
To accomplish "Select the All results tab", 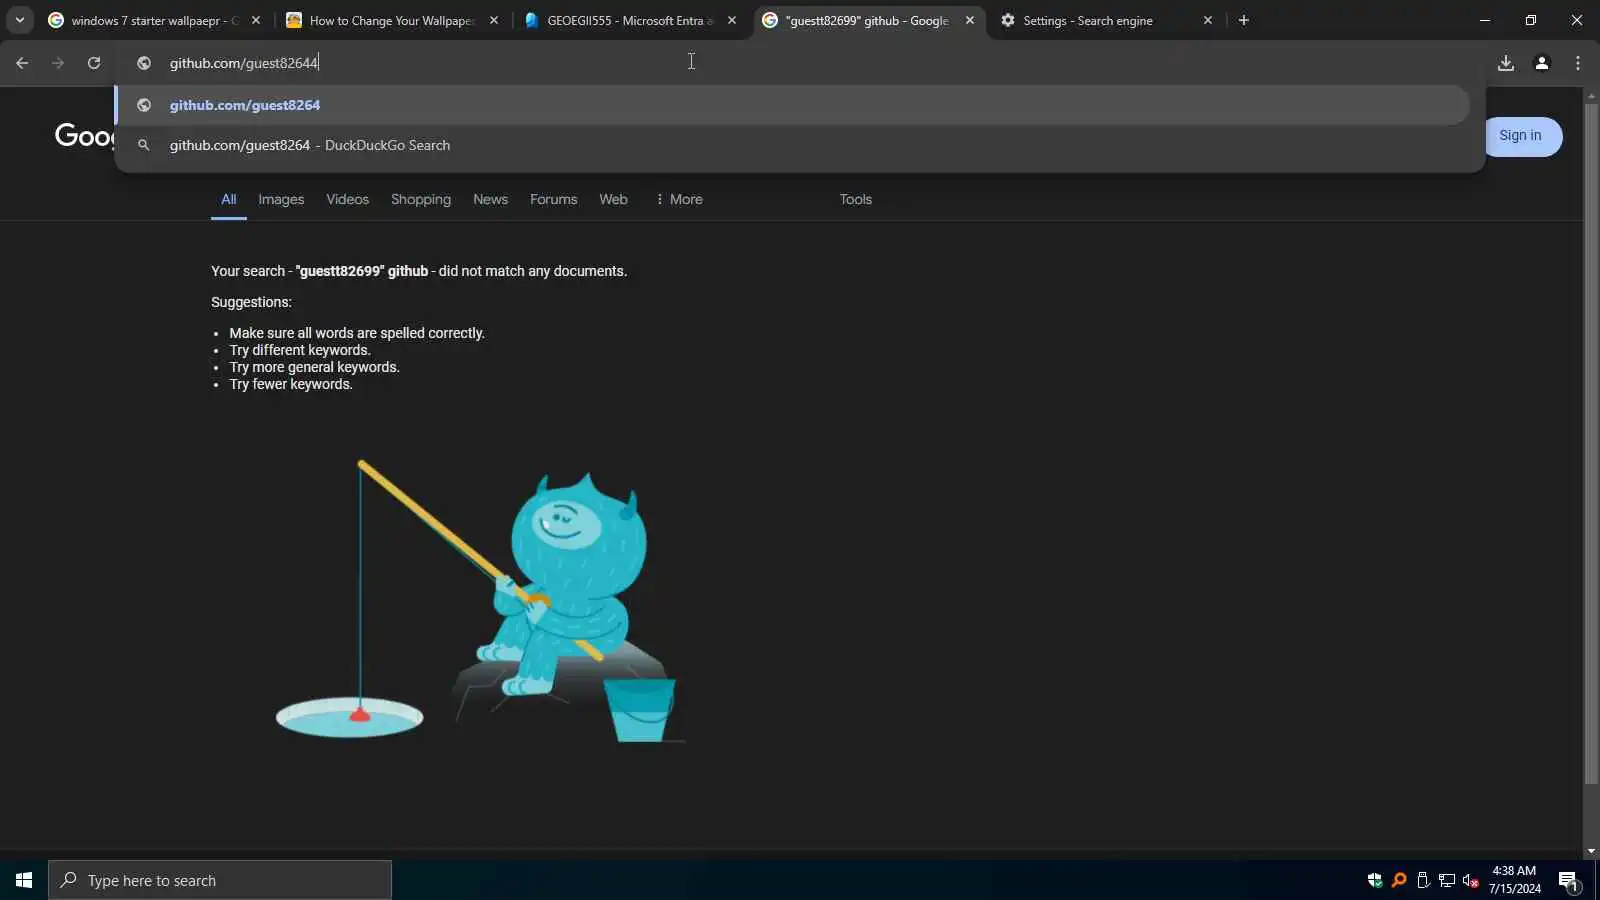I will tap(229, 199).
